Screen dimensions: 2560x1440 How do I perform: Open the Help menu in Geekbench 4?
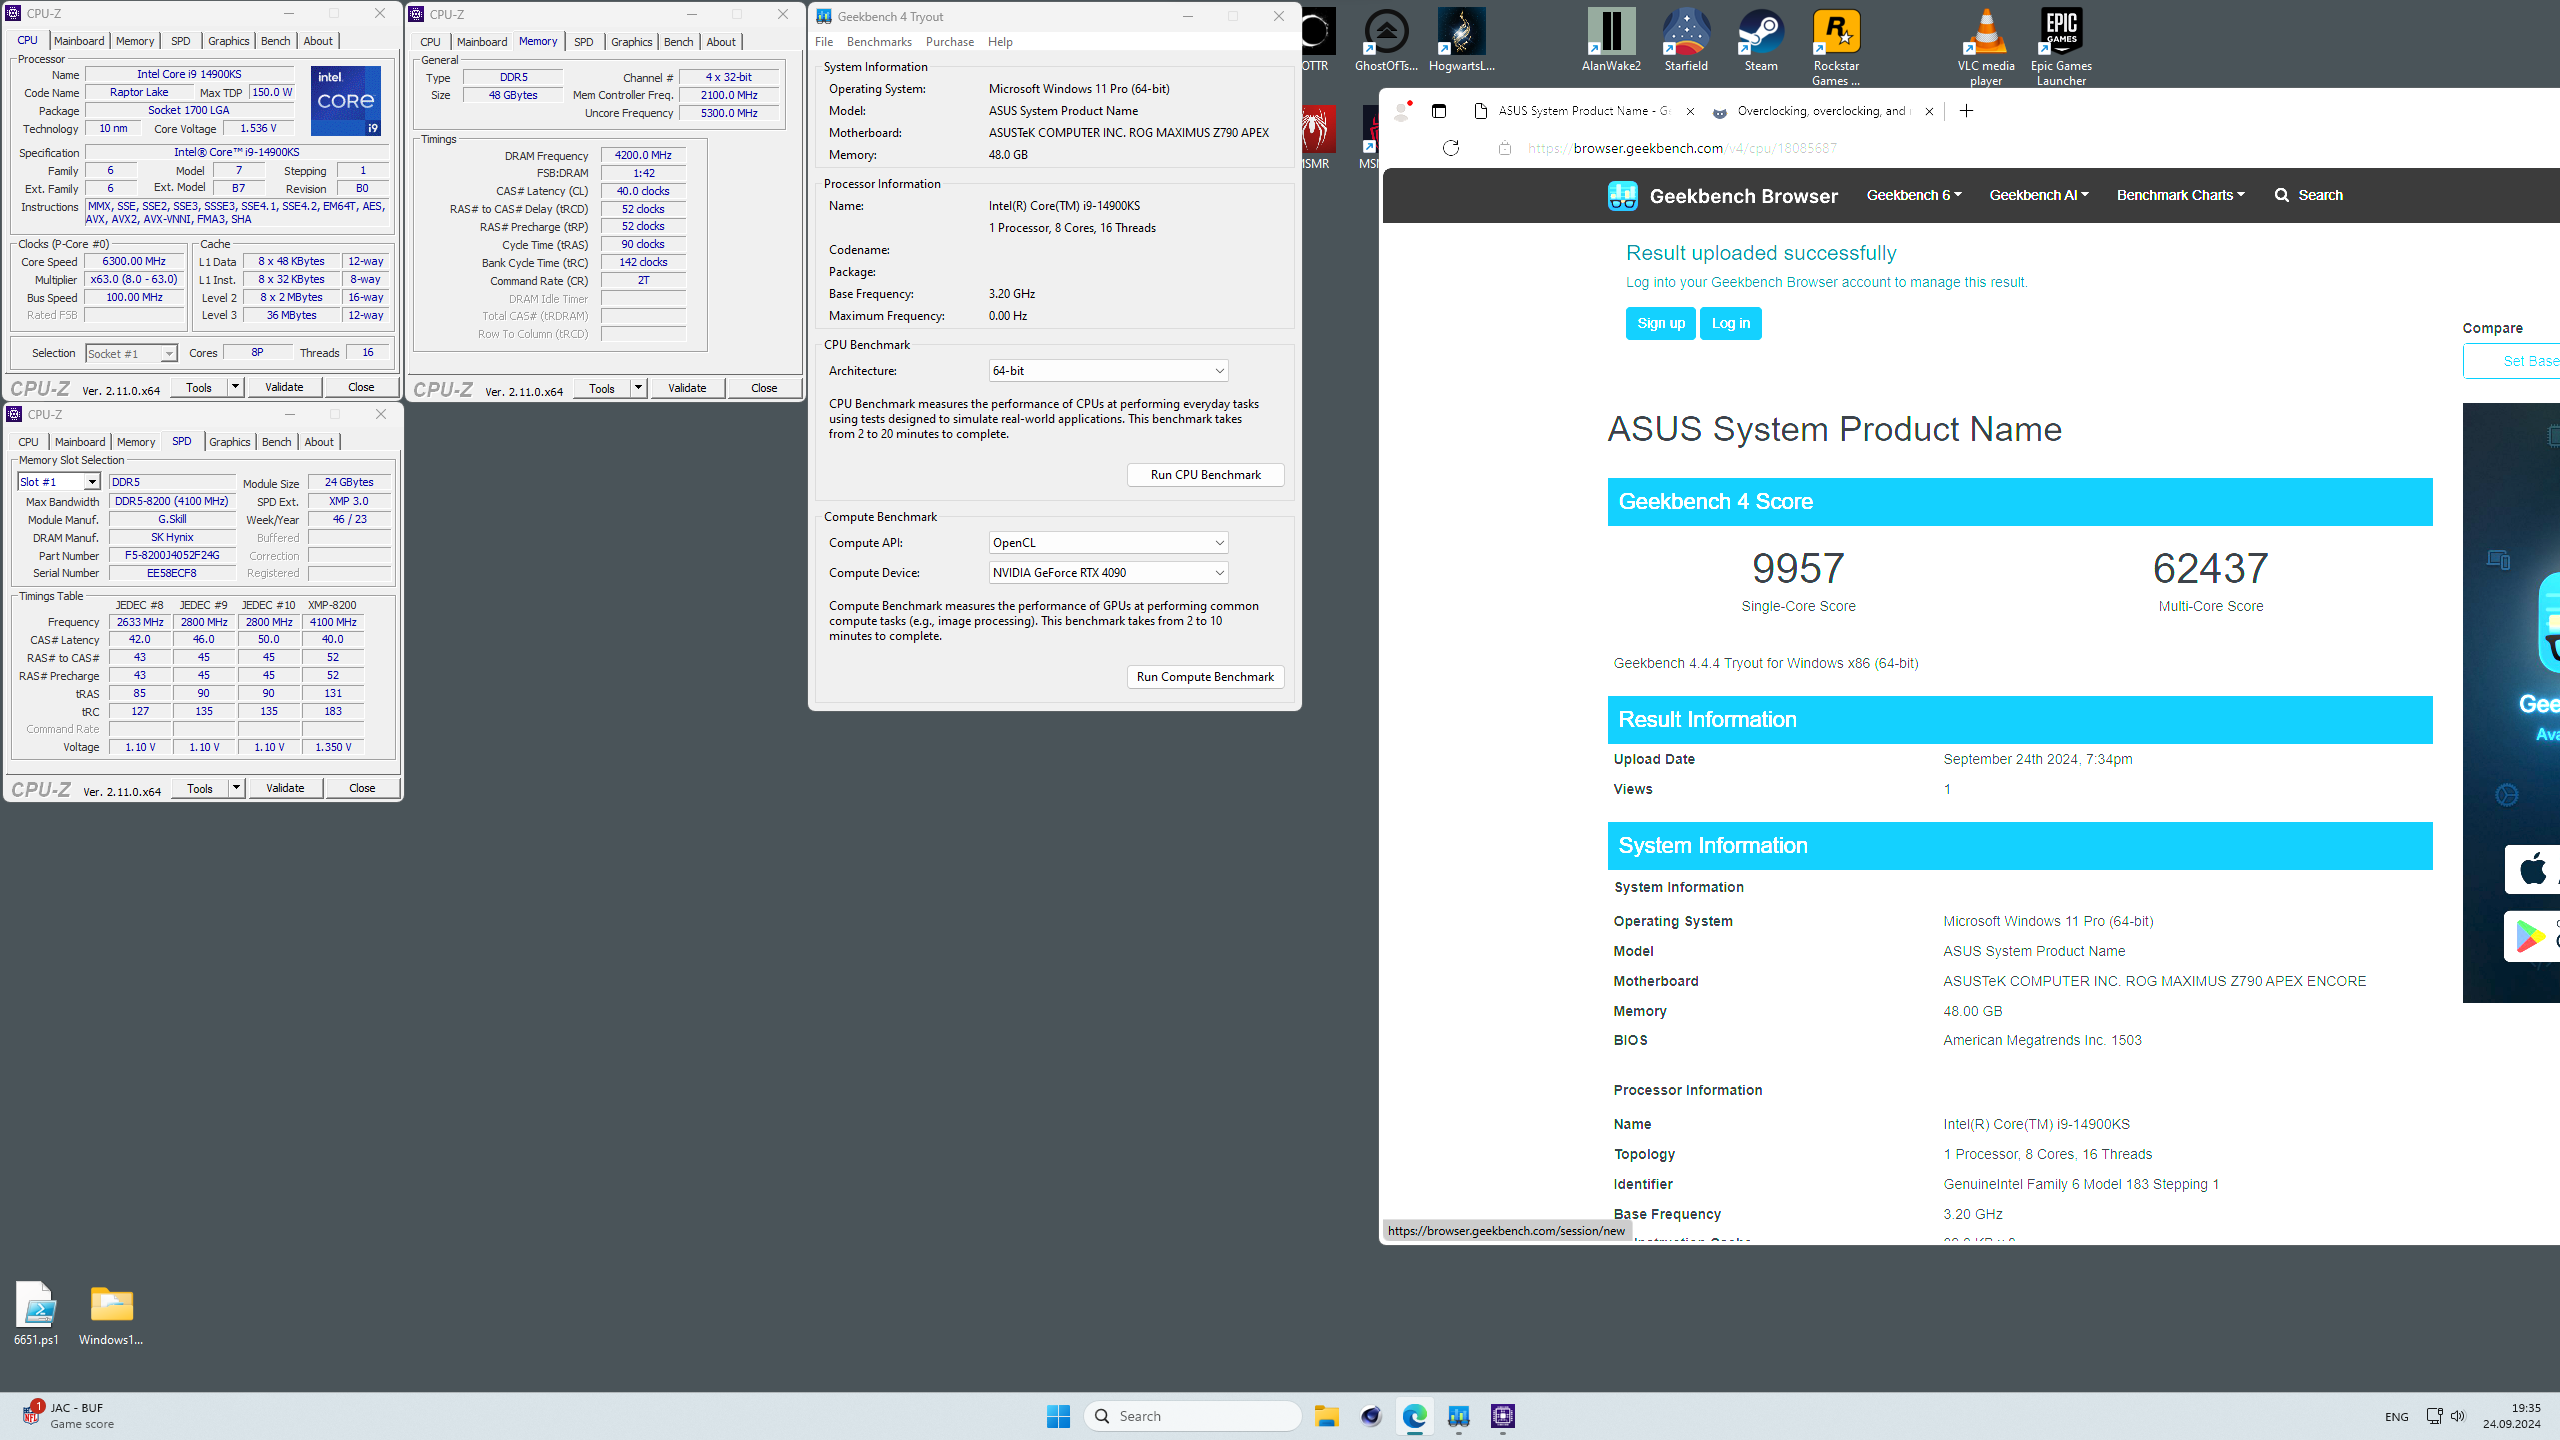coord(1000,42)
